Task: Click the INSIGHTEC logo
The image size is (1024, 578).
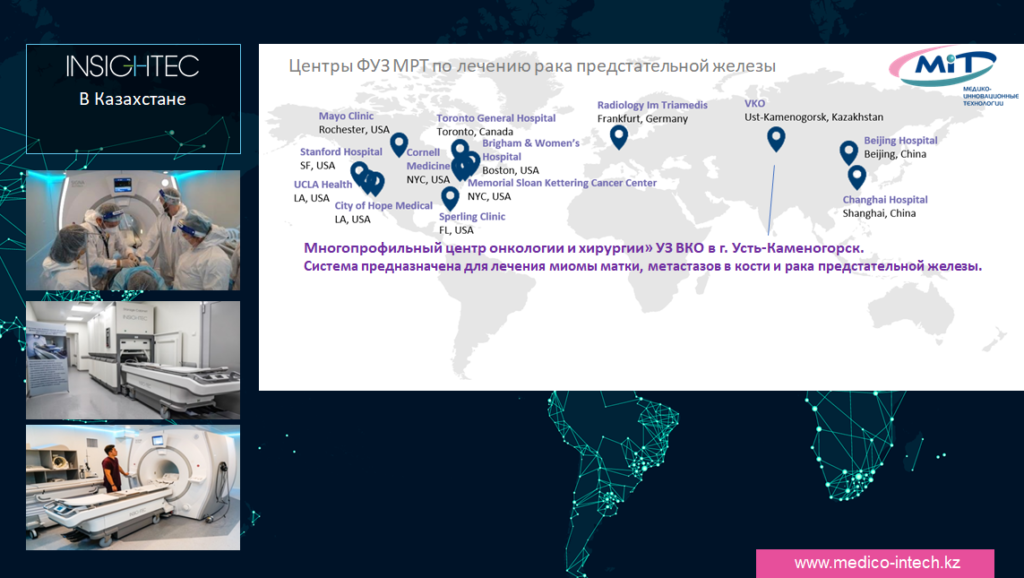Action: point(133,66)
